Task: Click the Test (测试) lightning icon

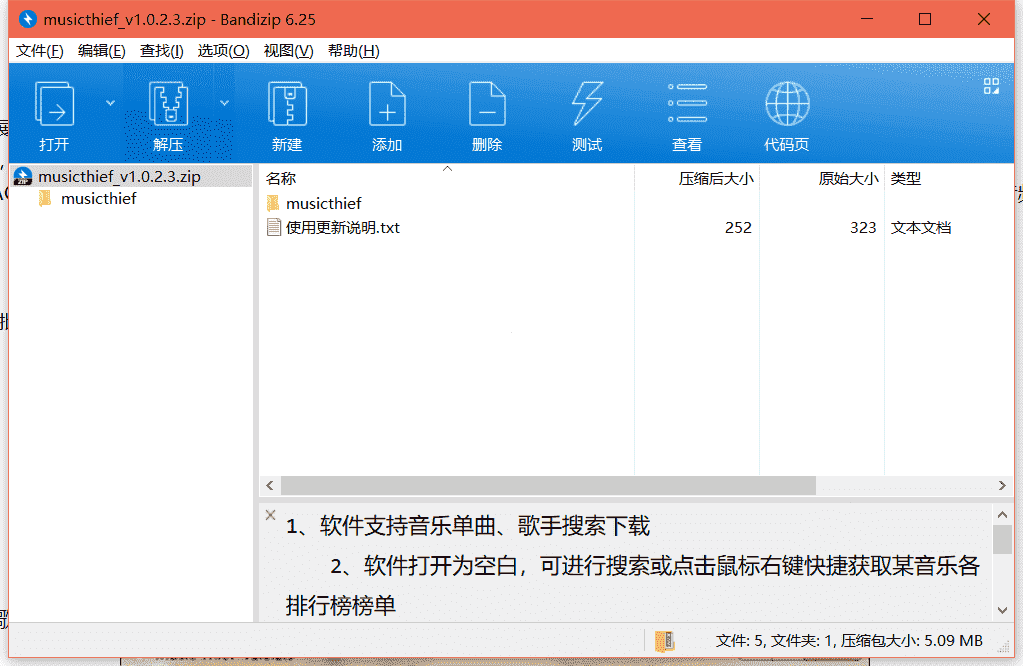Action: [x=587, y=104]
